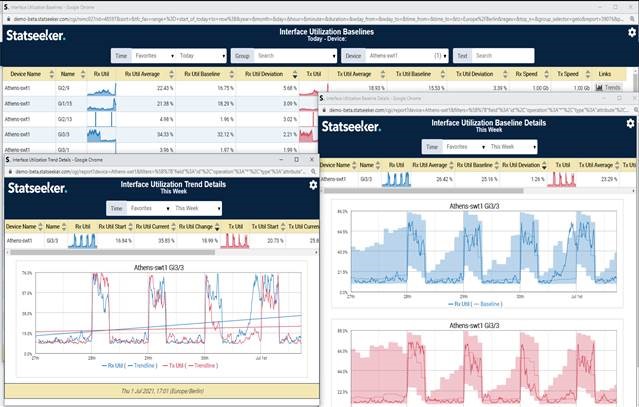Sort by Rx Util Baseline in Baseline Details
The width and height of the screenshot is (639, 407).
[496, 165]
